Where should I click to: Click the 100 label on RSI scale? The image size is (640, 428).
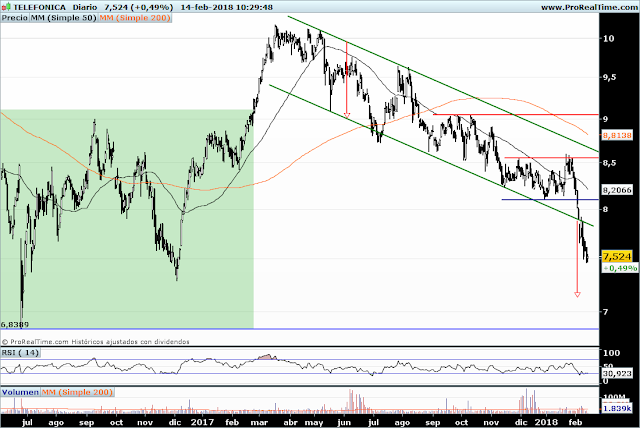click(611, 353)
